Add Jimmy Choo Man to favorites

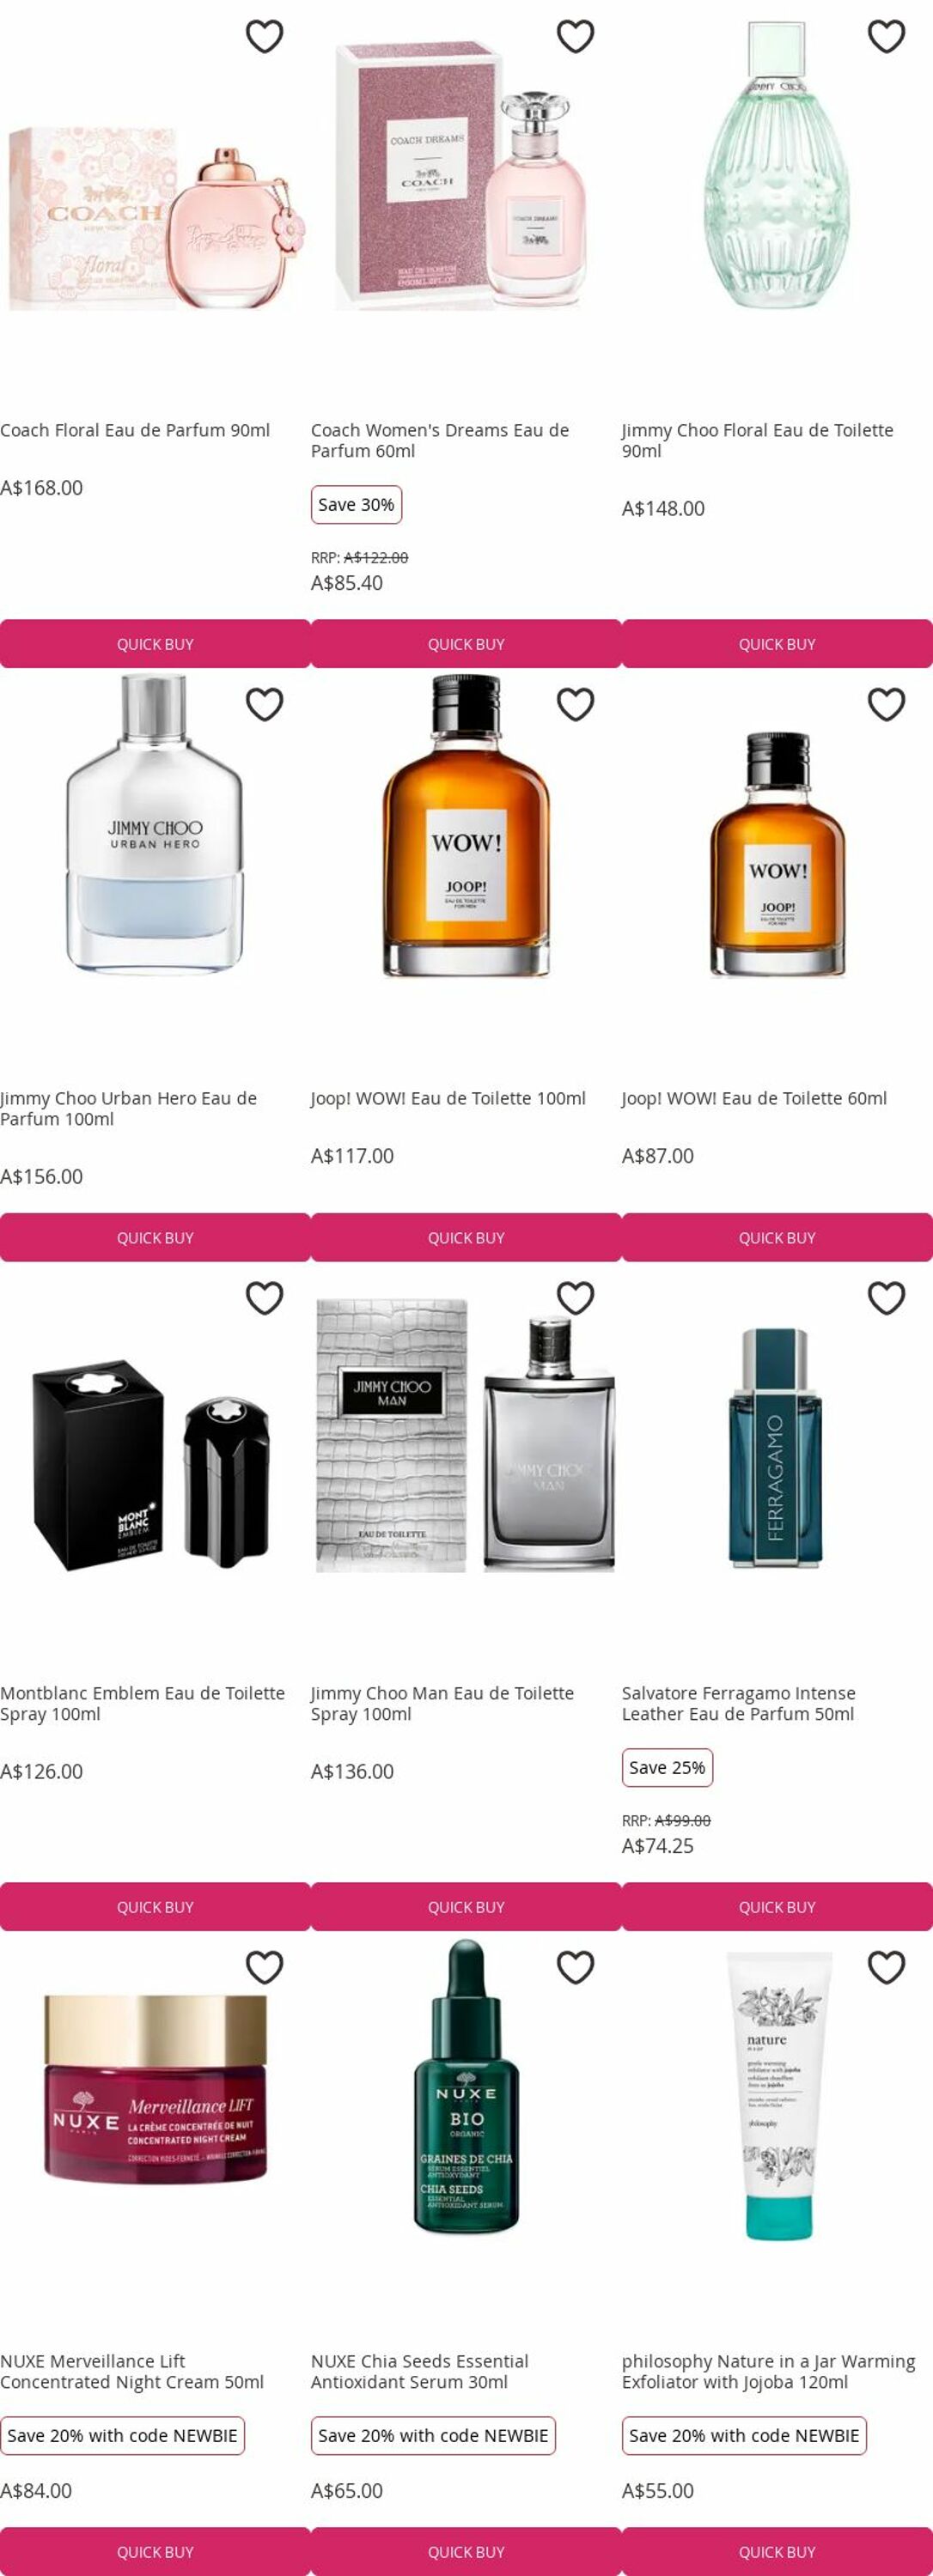click(576, 1298)
